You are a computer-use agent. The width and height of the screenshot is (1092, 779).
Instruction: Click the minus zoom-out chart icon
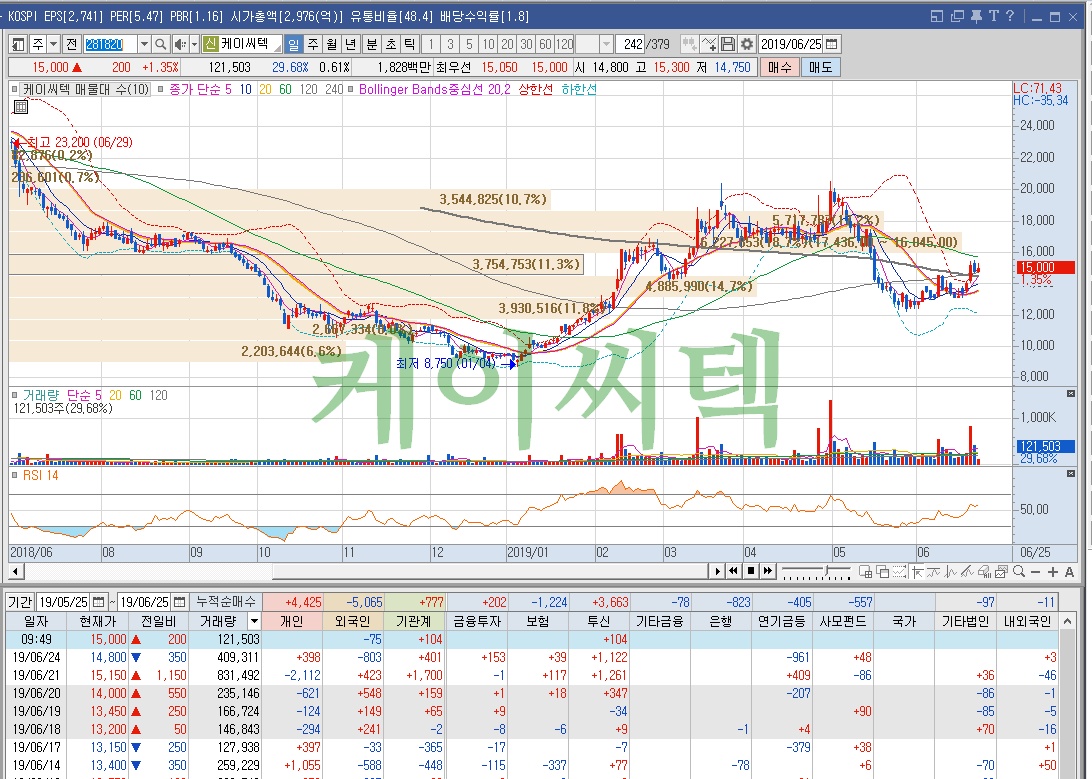1036,572
